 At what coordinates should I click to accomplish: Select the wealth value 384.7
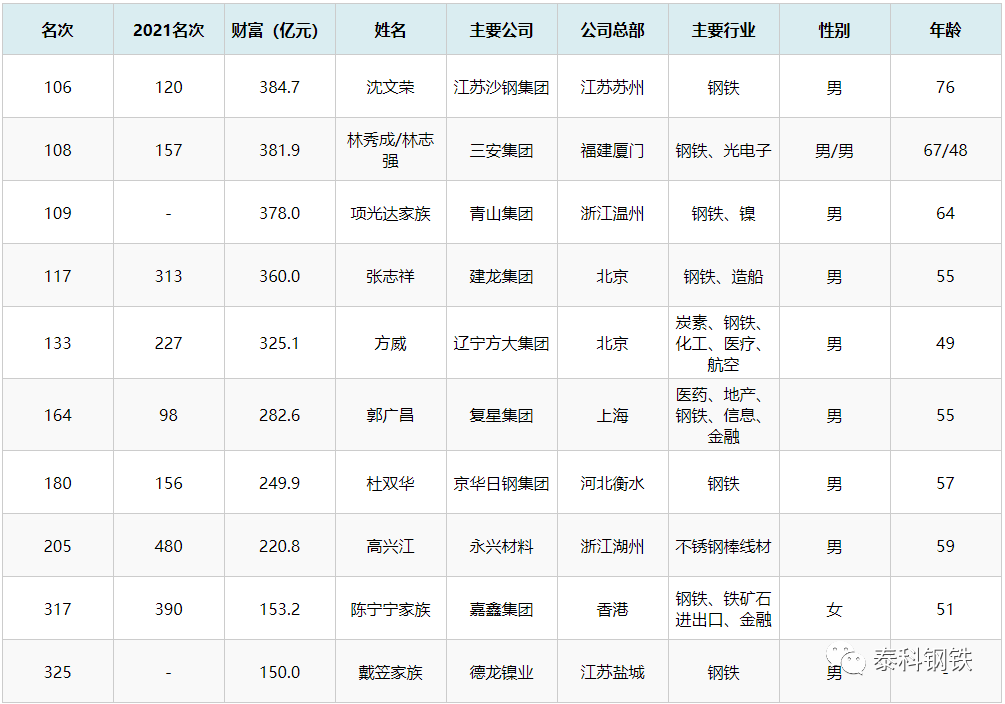coord(279,87)
